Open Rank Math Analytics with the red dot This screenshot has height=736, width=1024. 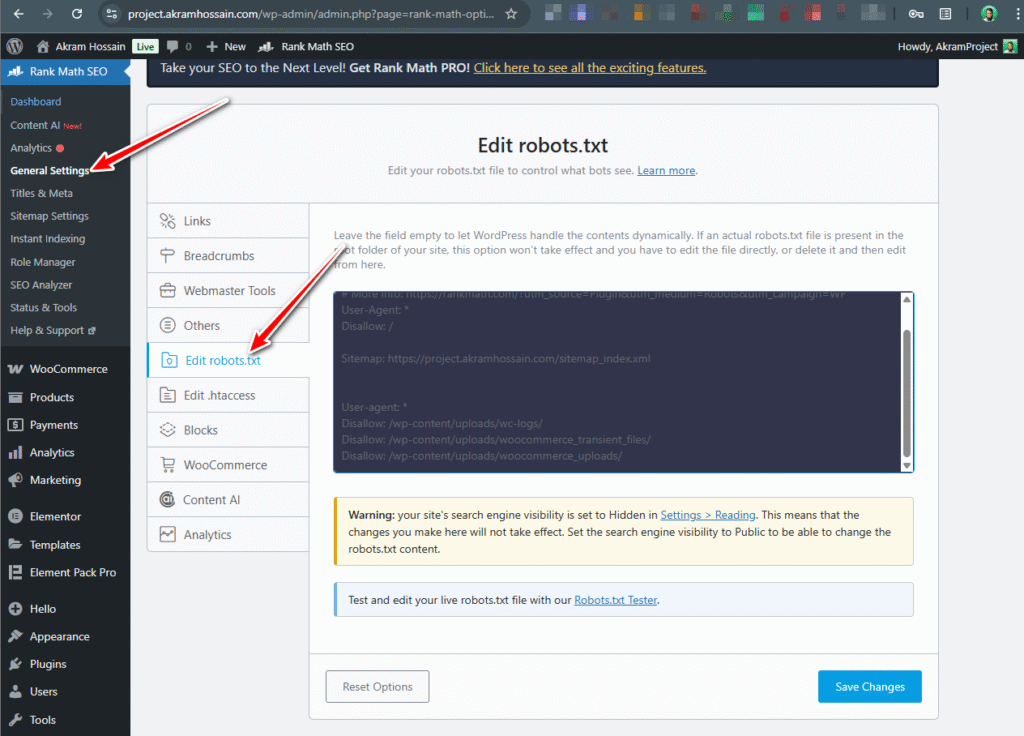click(x=37, y=148)
